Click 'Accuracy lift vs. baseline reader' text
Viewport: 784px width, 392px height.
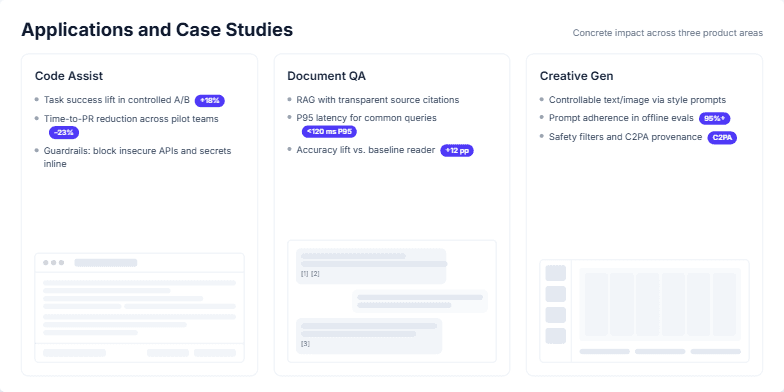pyautogui.click(x=366, y=150)
